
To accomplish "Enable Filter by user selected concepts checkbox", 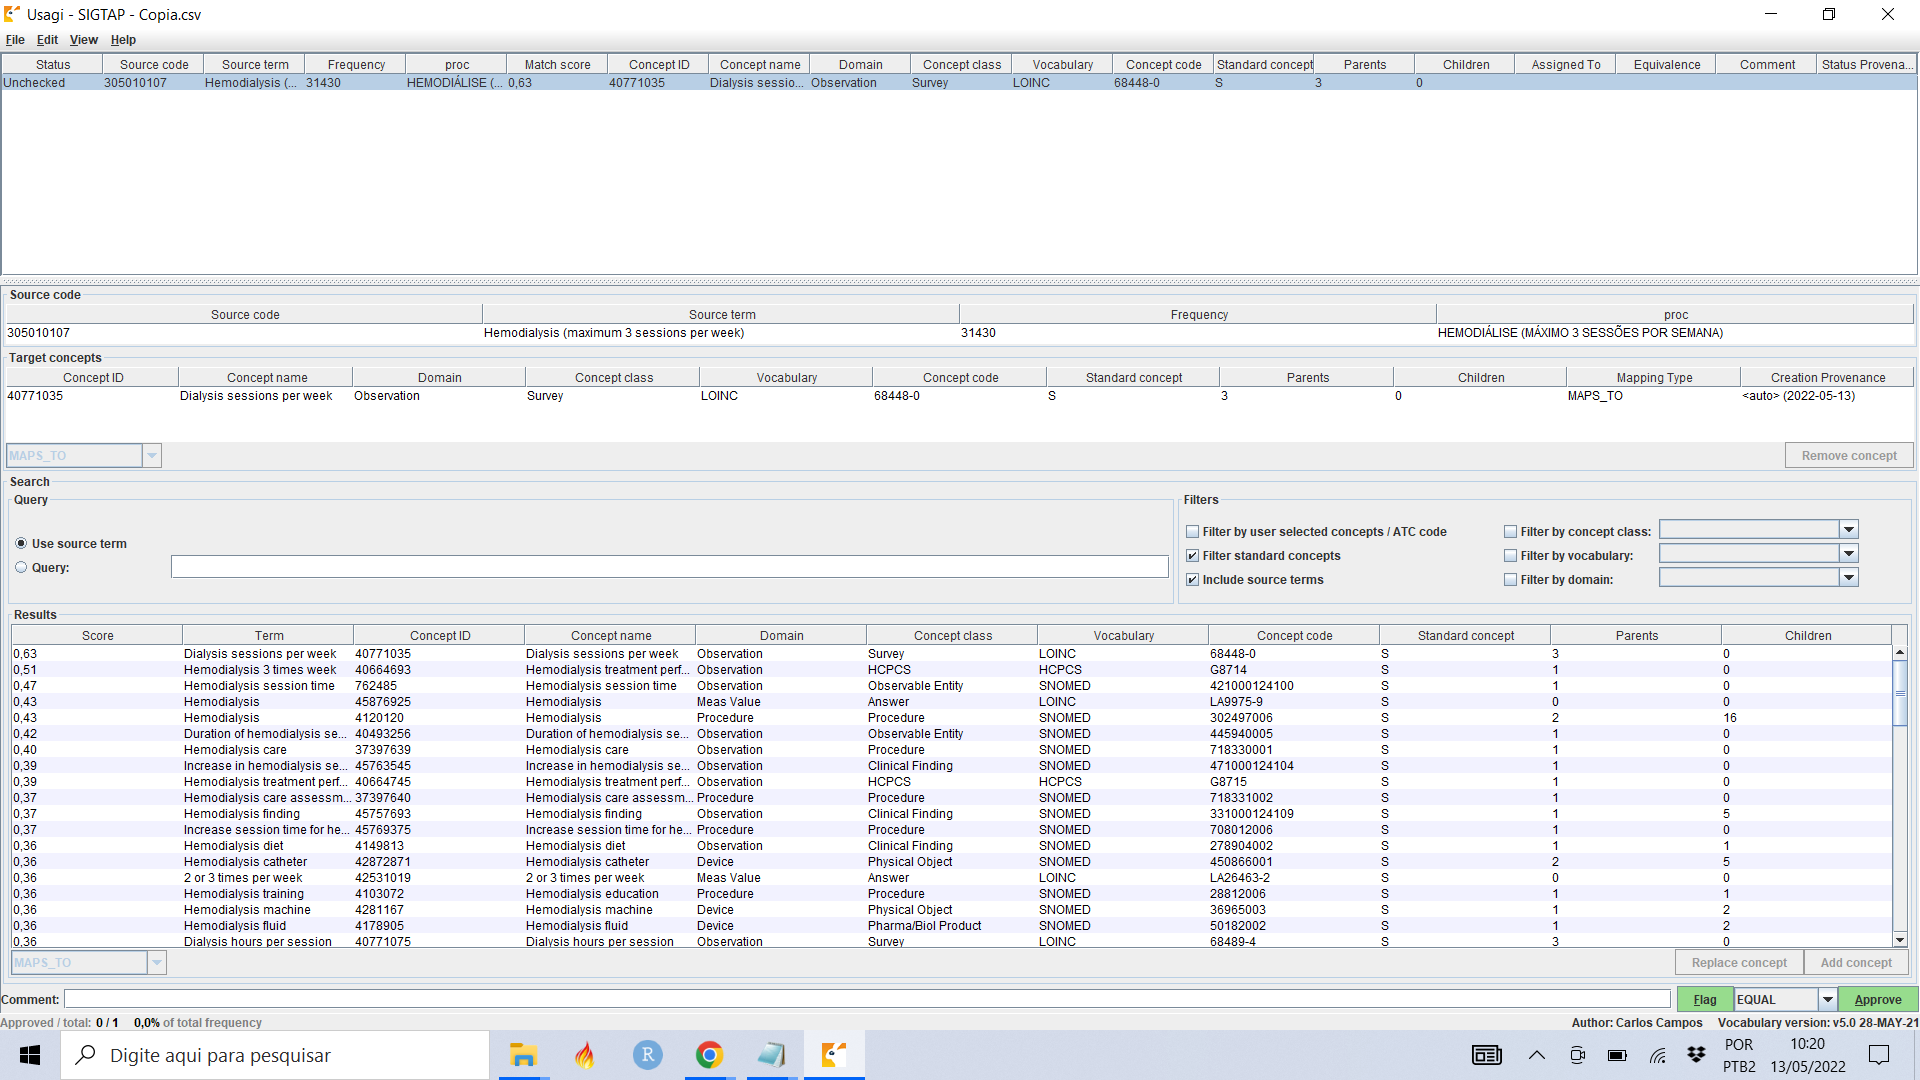I will 1192,532.
